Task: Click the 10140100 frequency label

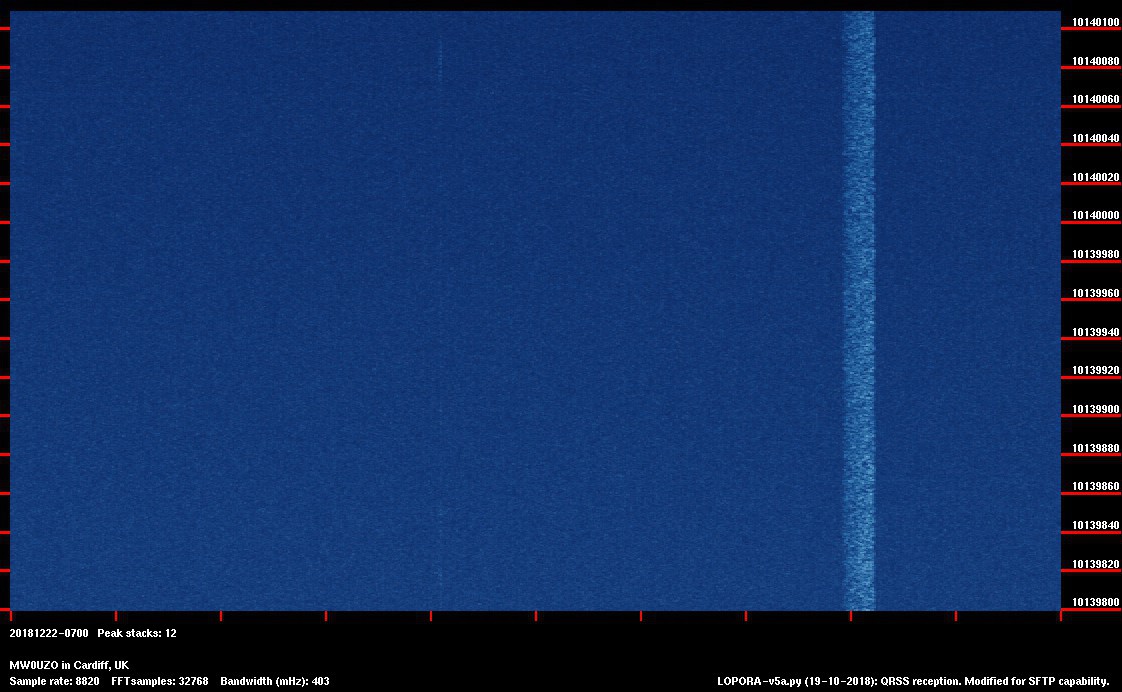Action: coord(1095,22)
